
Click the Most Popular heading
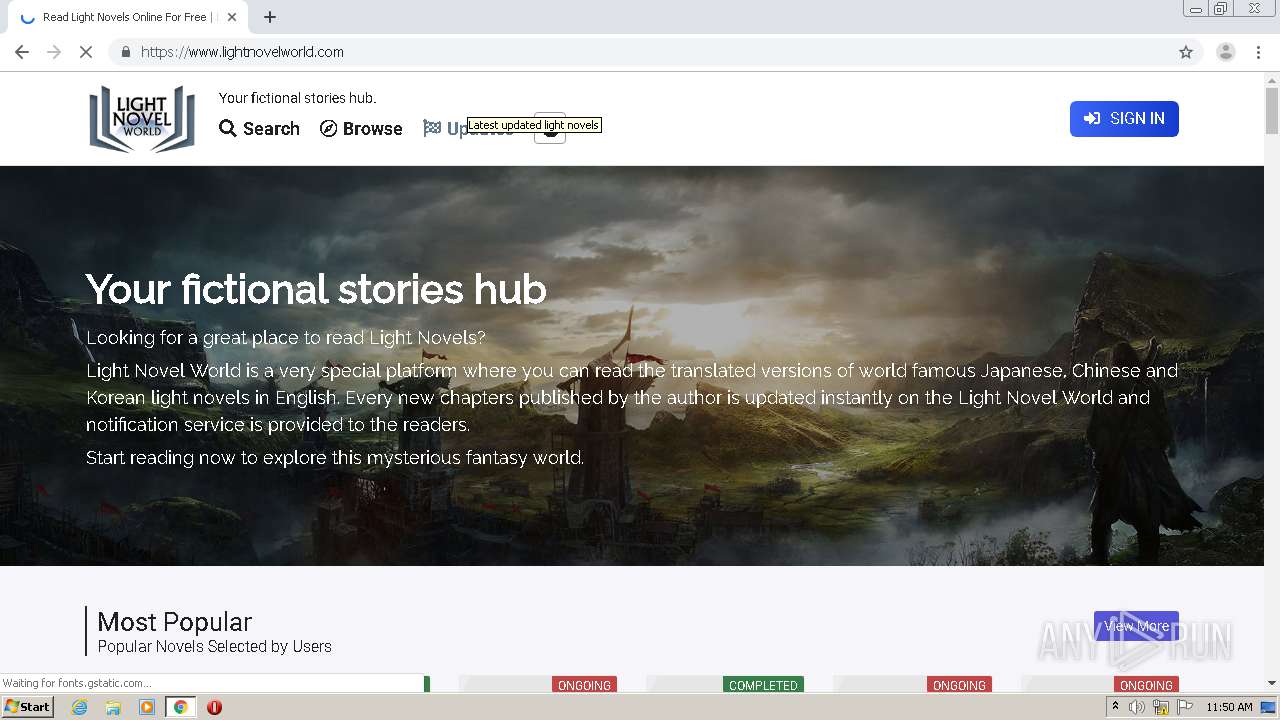174,621
